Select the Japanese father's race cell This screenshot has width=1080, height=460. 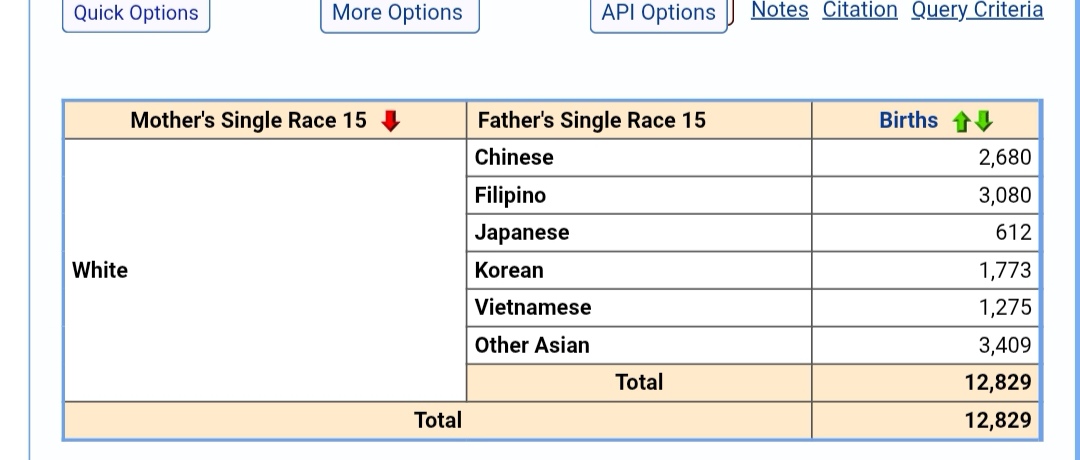click(522, 232)
